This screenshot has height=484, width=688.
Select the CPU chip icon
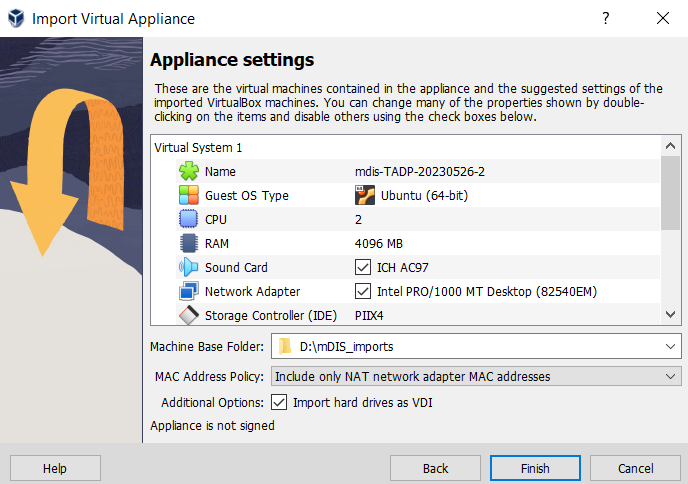[x=189, y=219]
